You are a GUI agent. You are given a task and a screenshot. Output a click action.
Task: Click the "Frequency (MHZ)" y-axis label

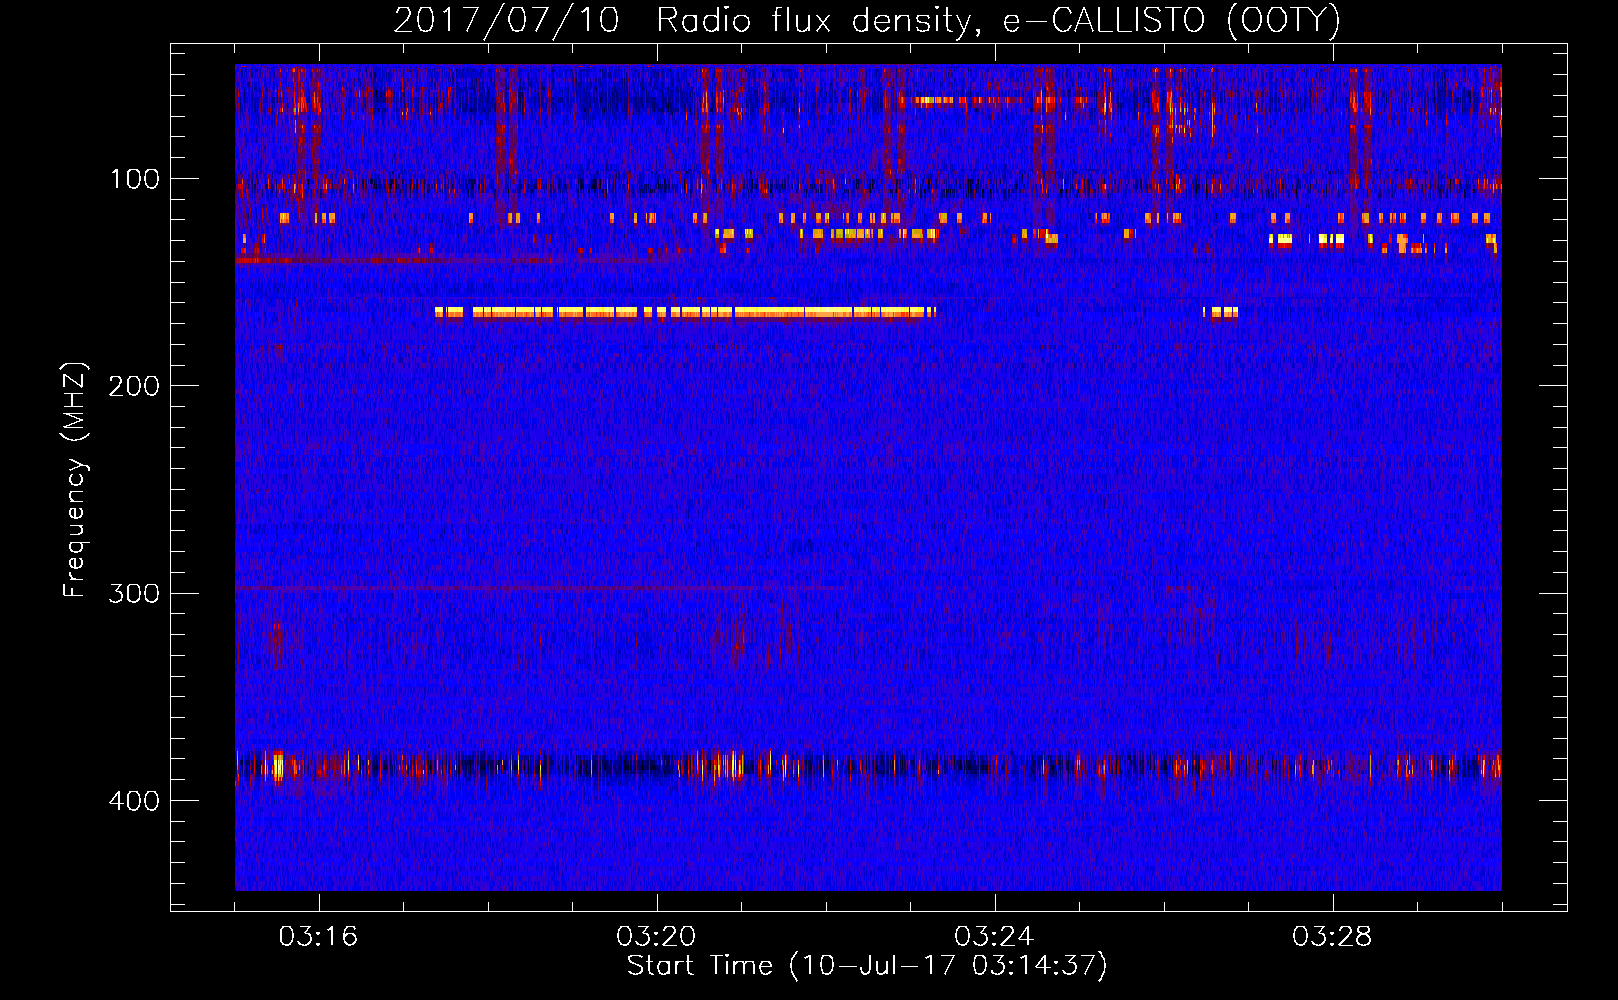coord(75,480)
